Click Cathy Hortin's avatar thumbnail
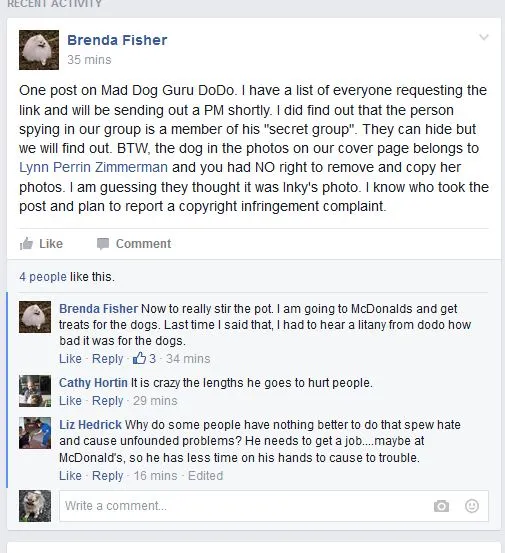The height and width of the screenshot is (553, 505). 35,391
